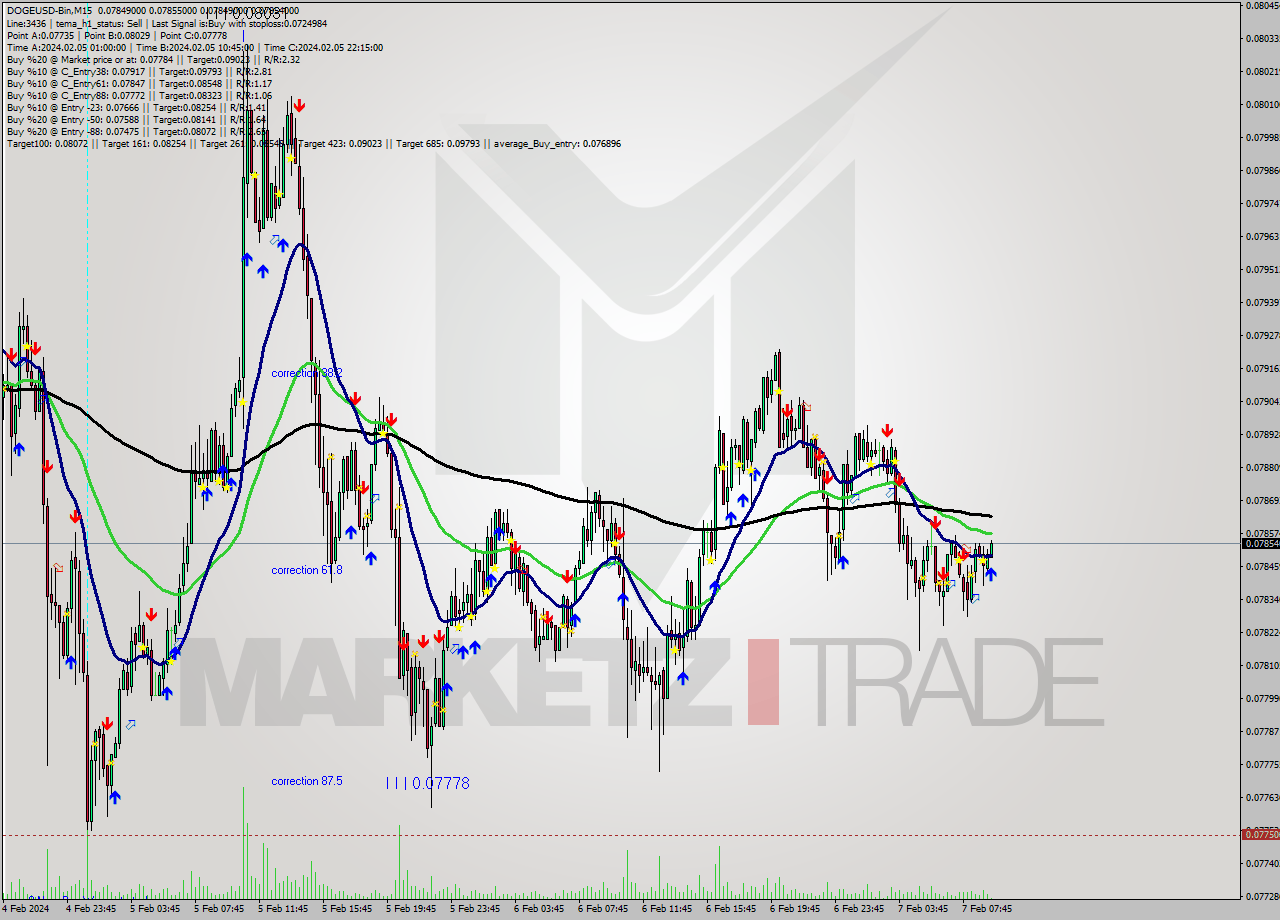
Task: Click the 5 Feb 19:45 time label
Action: coord(411,909)
